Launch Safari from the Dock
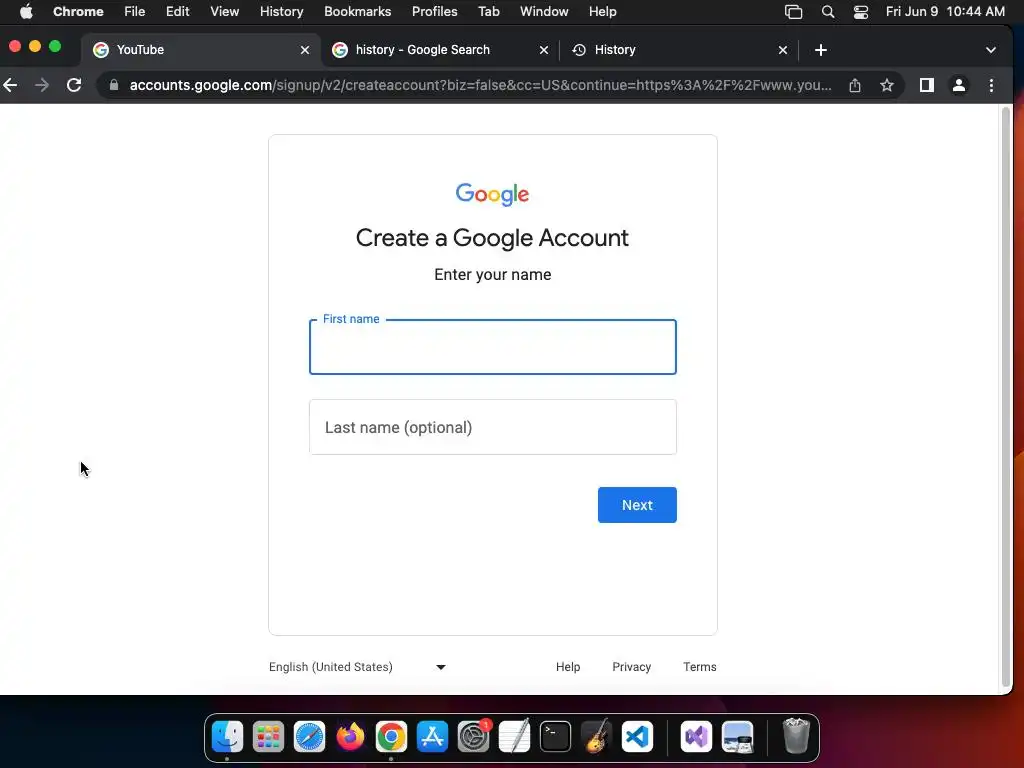 click(x=310, y=737)
